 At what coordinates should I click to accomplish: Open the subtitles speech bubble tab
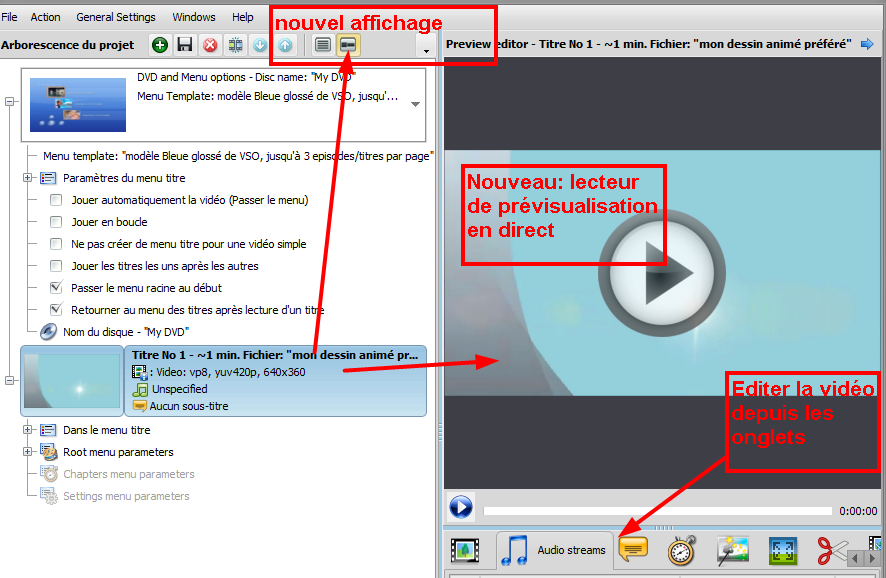click(x=633, y=549)
